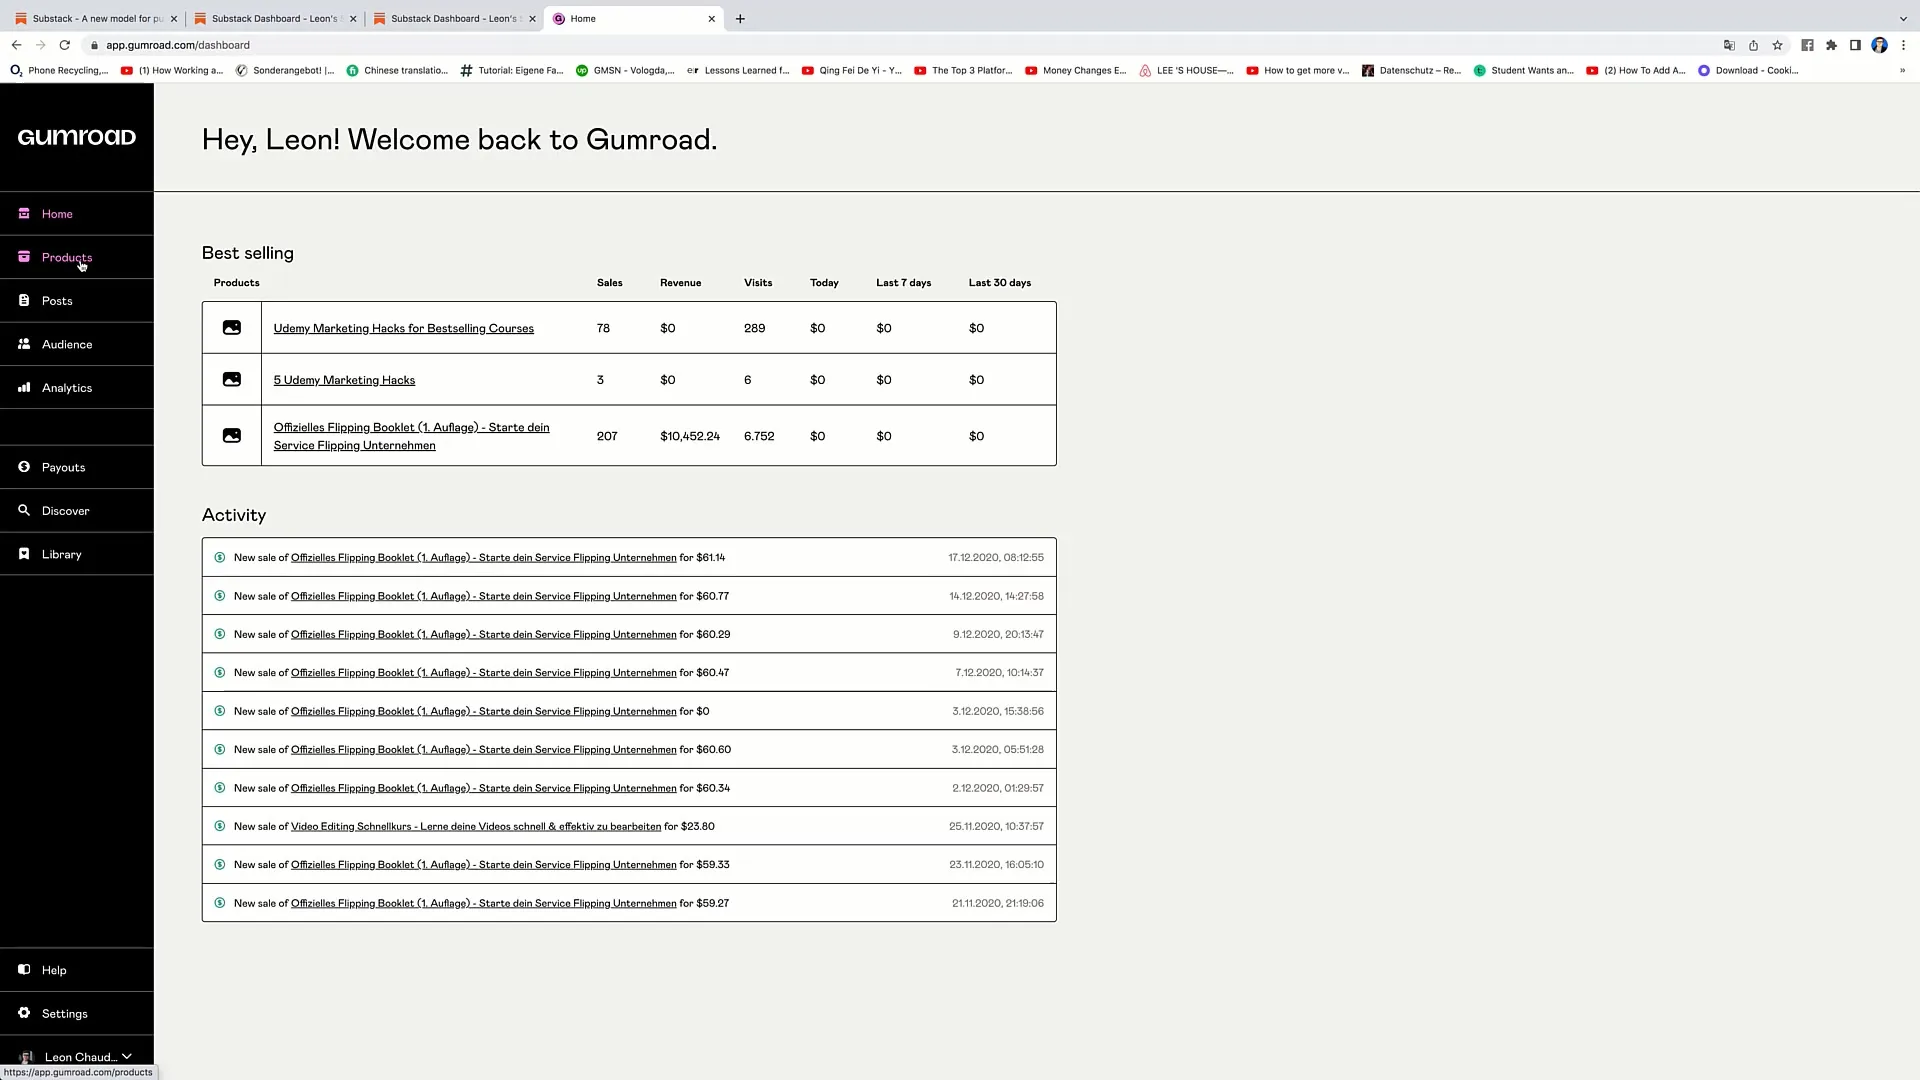
Task: Open the 5 Udemy Marketing Hacks product
Action: (x=344, y=380)
